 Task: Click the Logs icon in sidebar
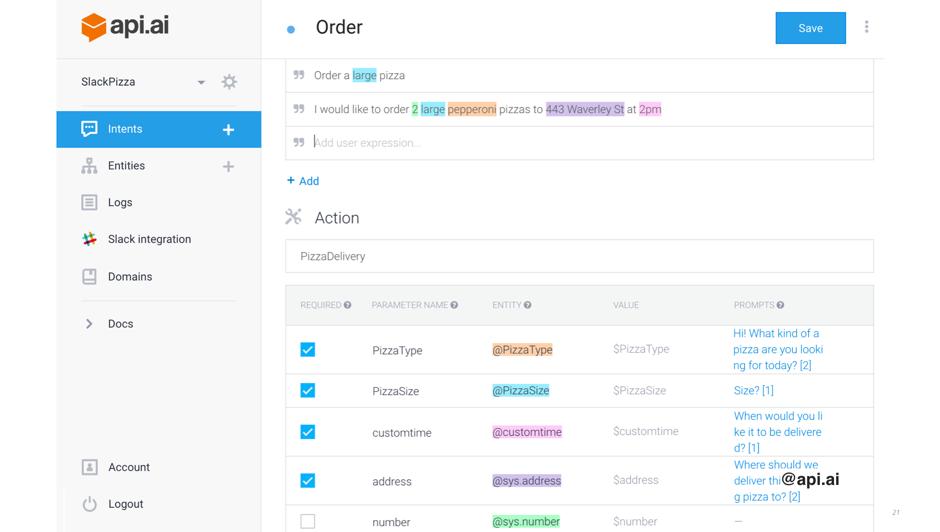[x=89, y=202]
